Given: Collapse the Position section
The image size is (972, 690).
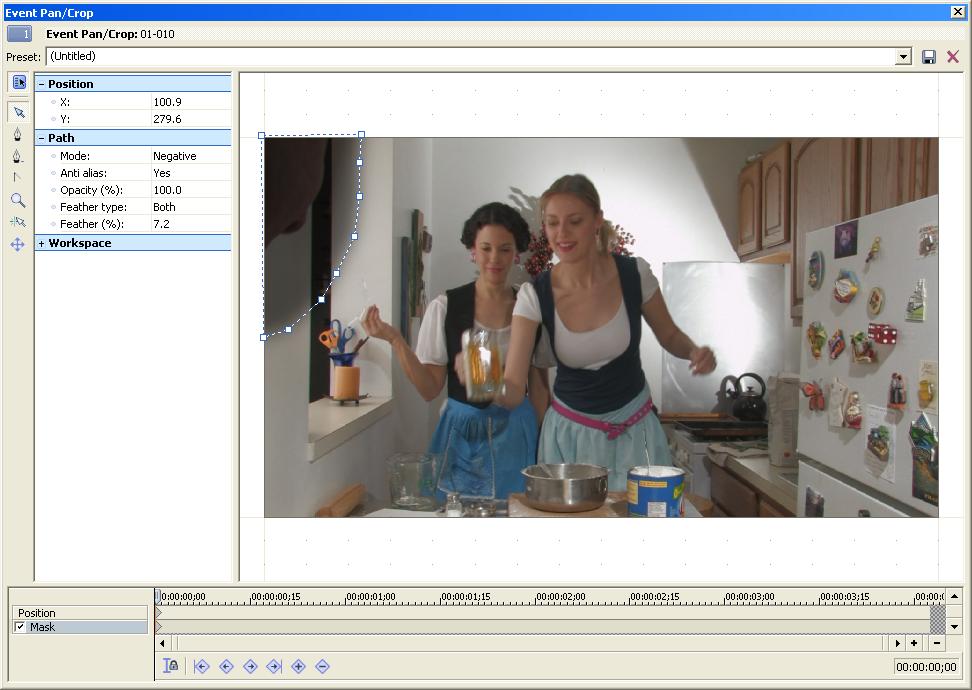Looking at the screenshot, I should (x=41, y=84).
